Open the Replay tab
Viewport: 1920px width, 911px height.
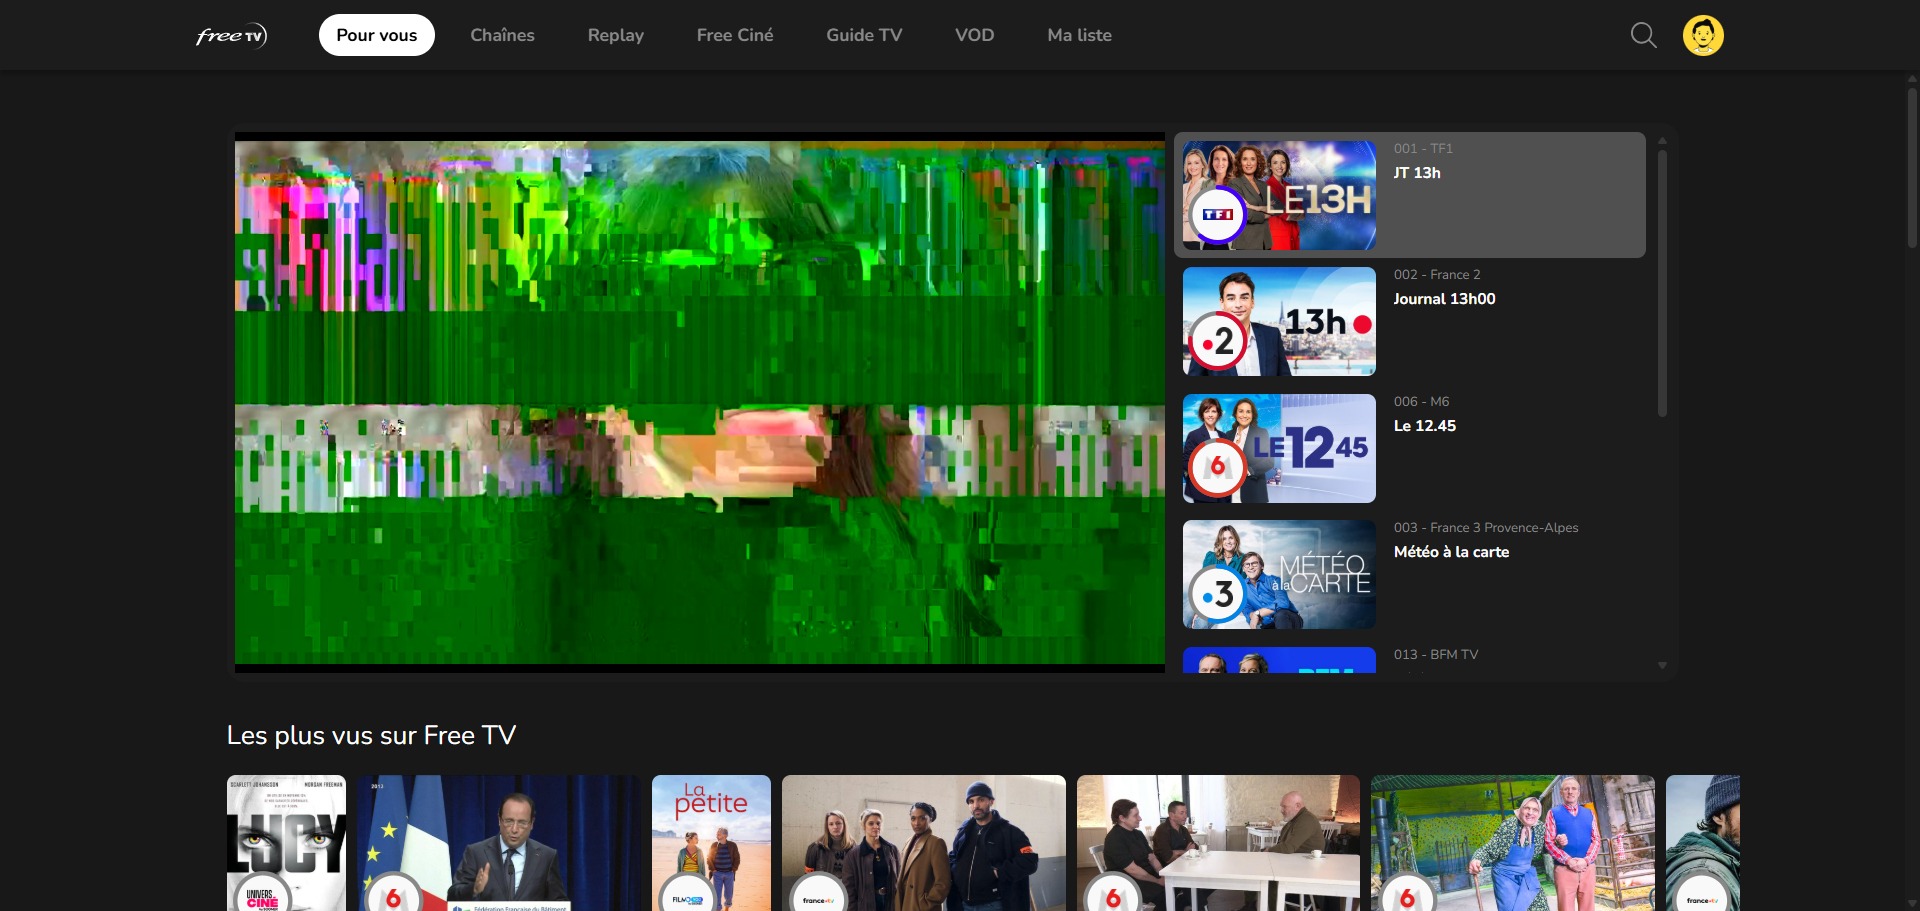(615, 35)
